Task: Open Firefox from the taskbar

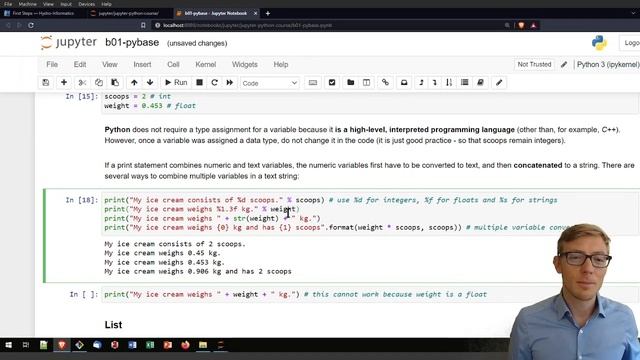Action: tap(185, 345)
